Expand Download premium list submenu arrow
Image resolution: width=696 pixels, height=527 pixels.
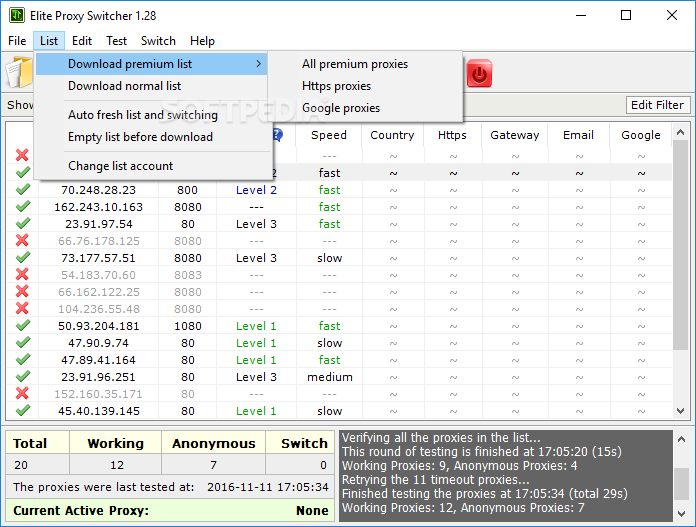coord(258,64)
